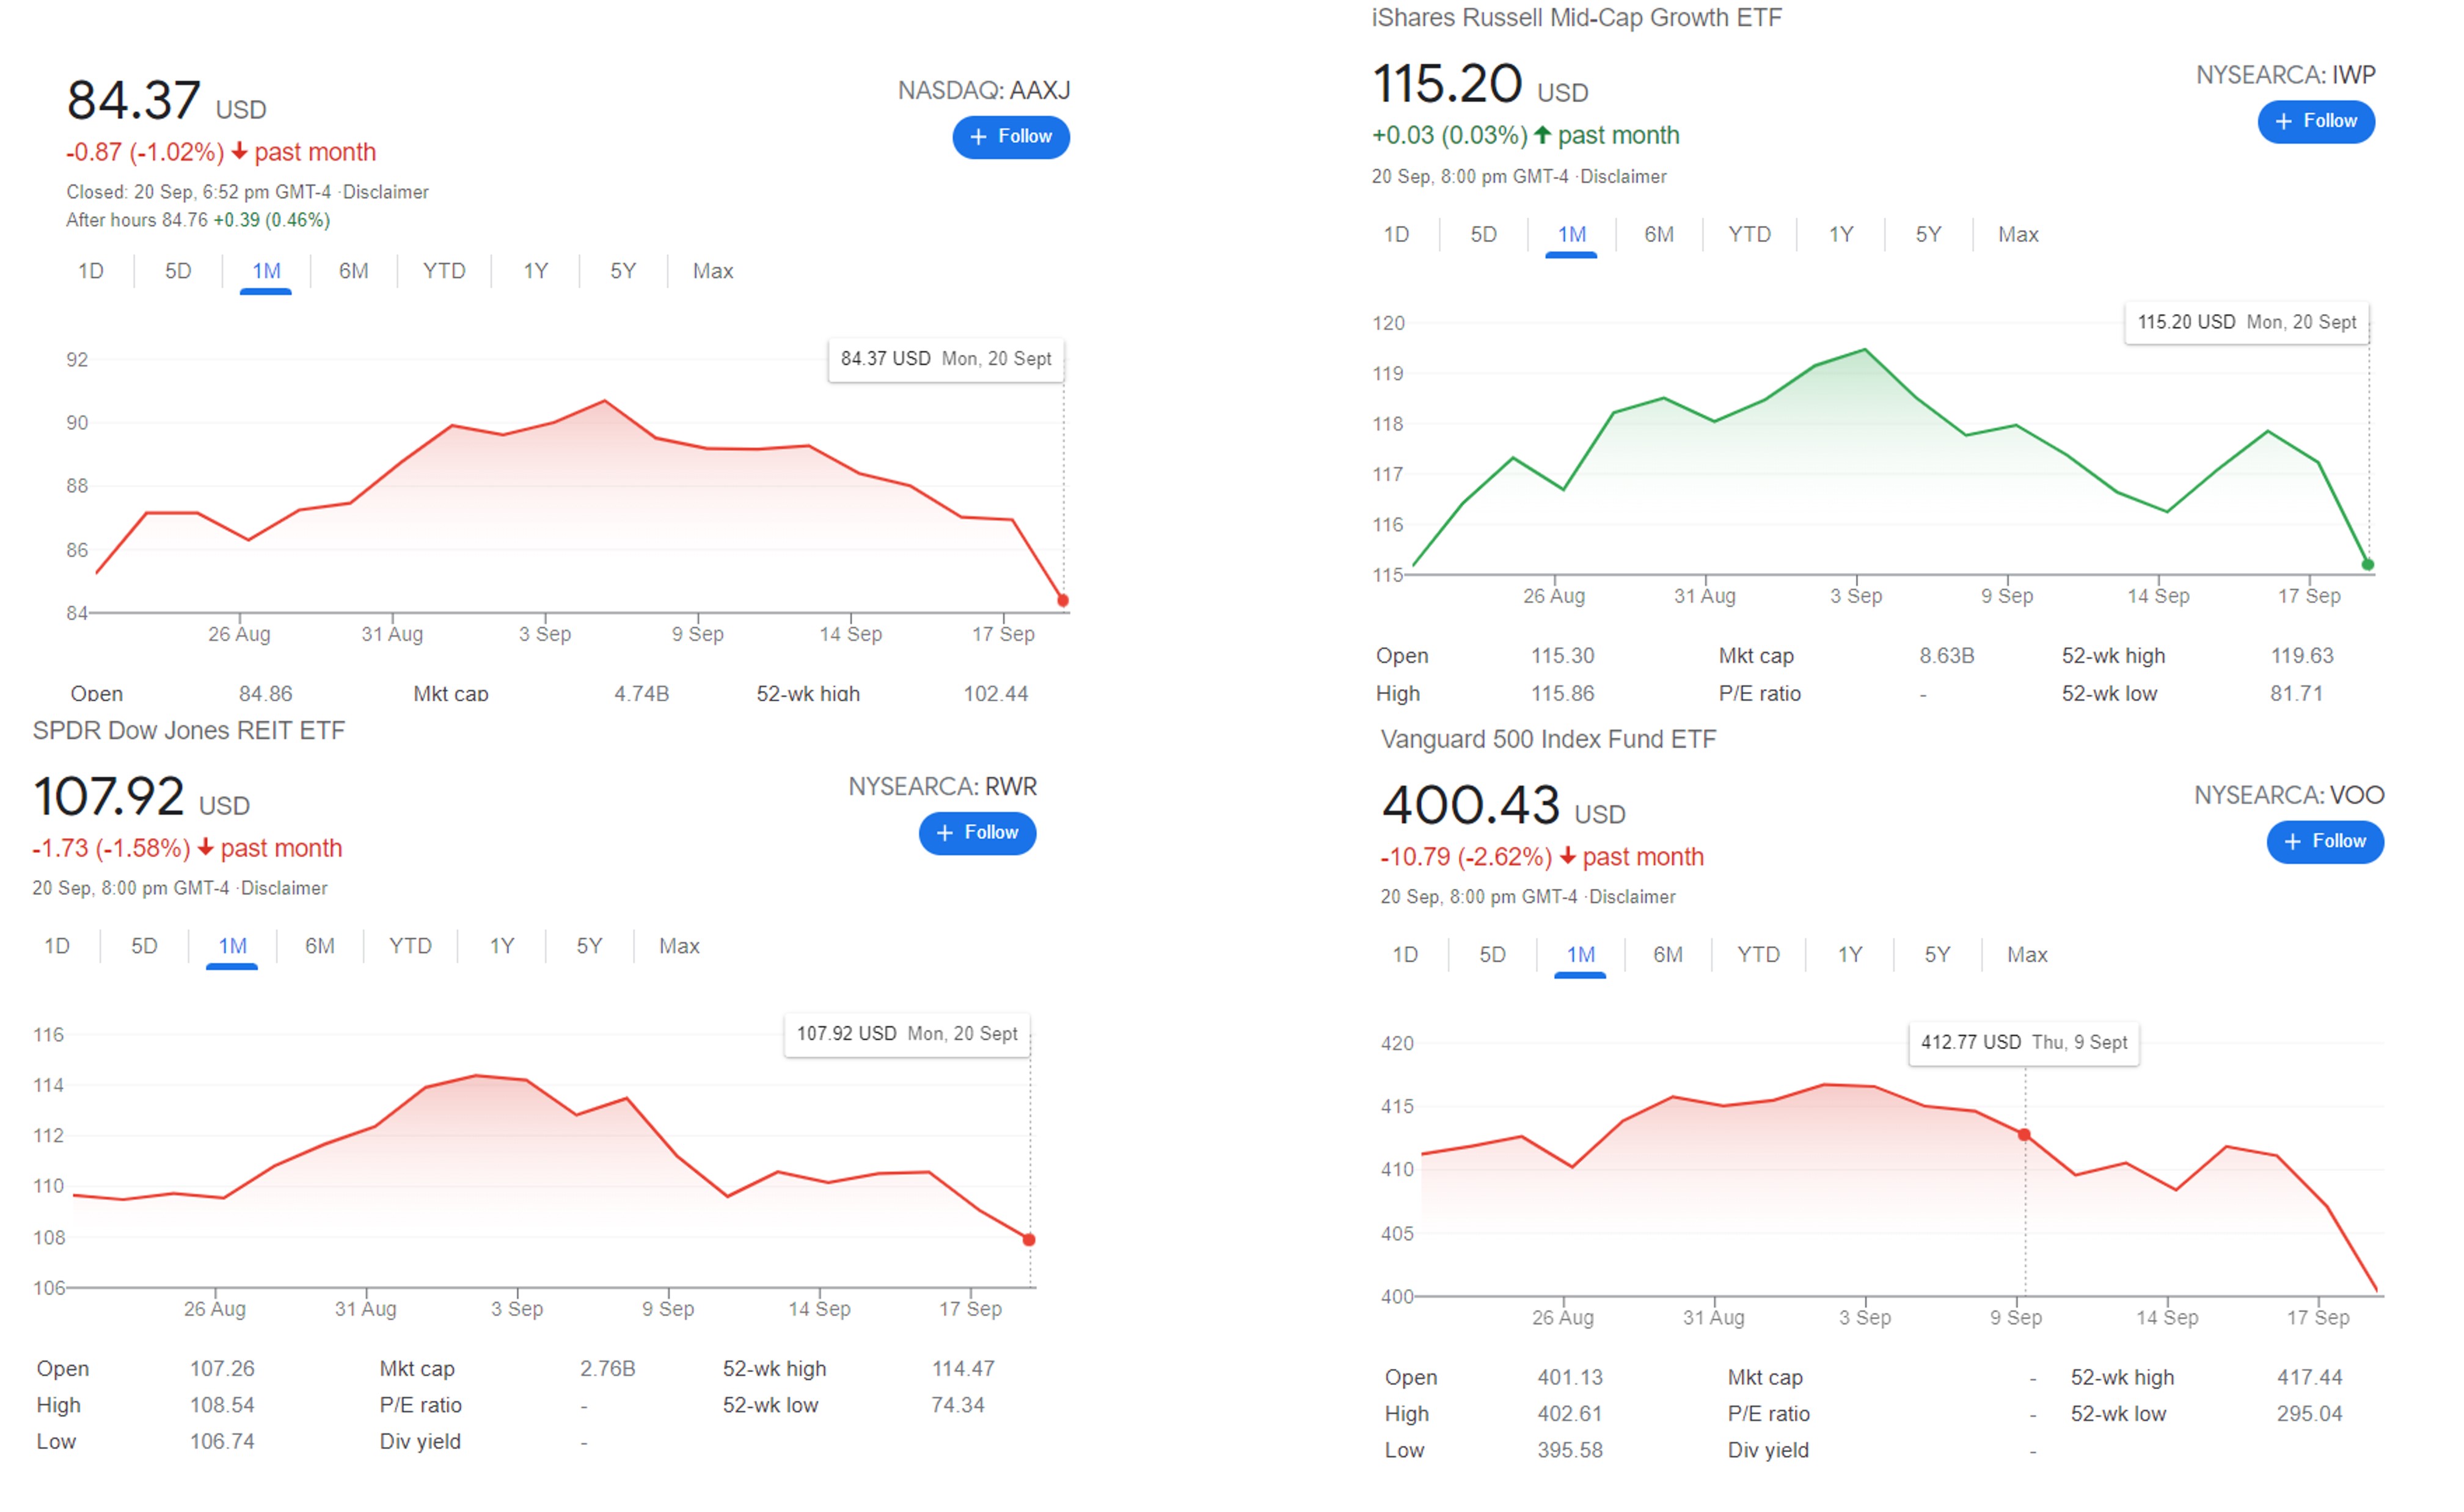Click the red endpoint dot on AAXJ chart

1063,601
